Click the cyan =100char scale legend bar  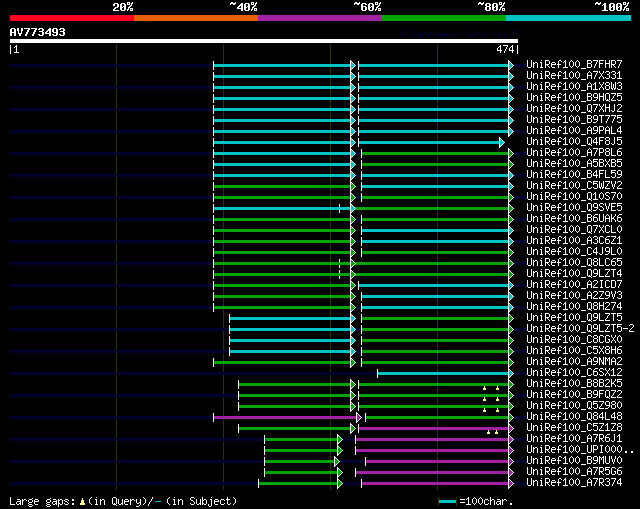[447, 501]
